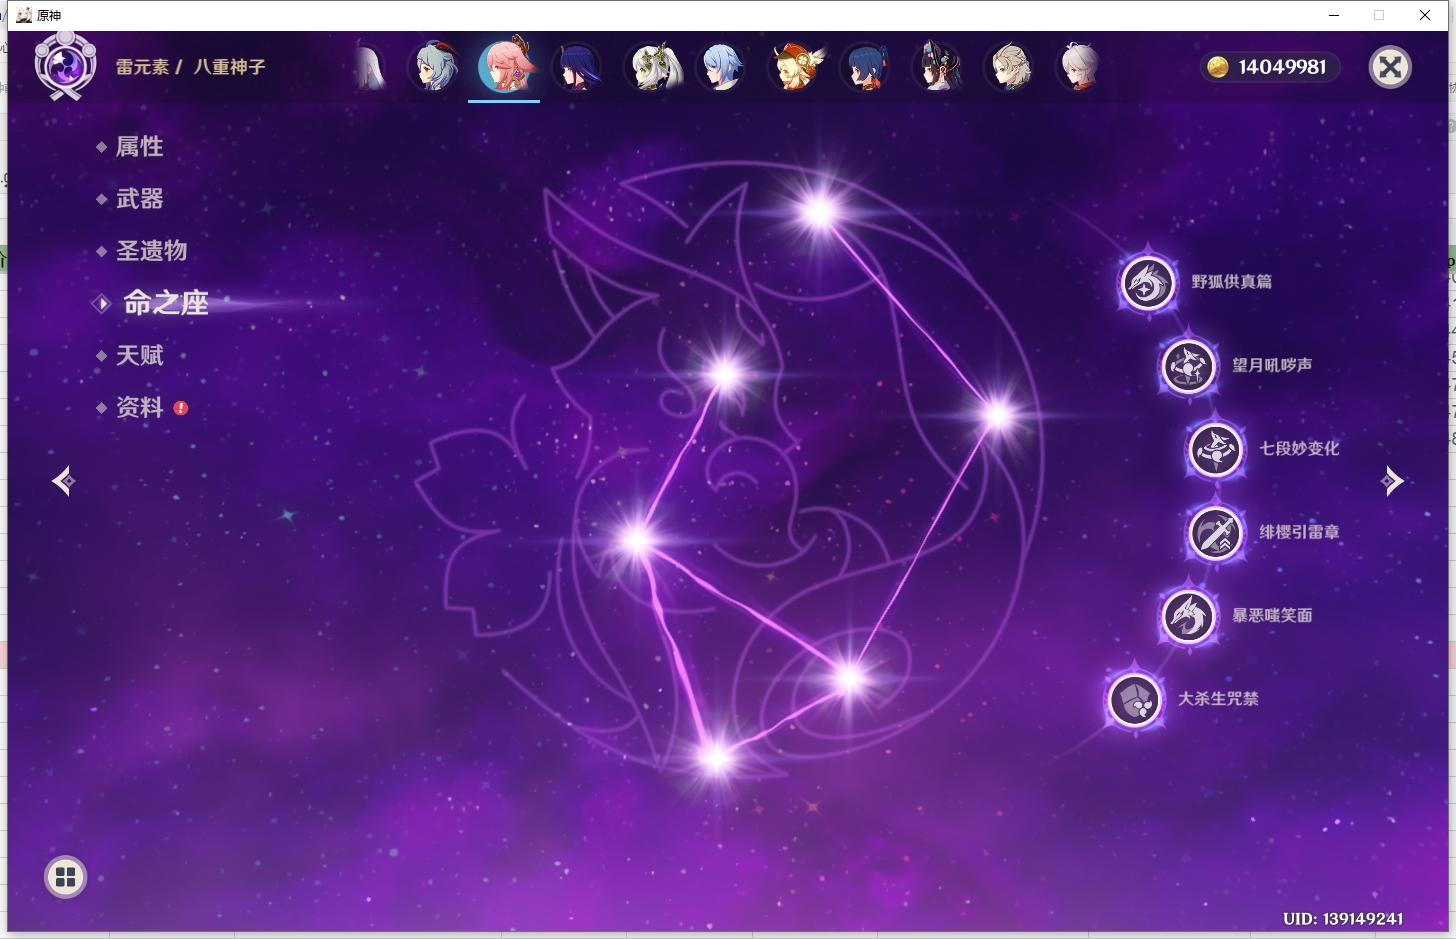This screenshot has height=939, width=1456.
Task: Go to the previous character arrow
Action: click(x=64, y=481)
